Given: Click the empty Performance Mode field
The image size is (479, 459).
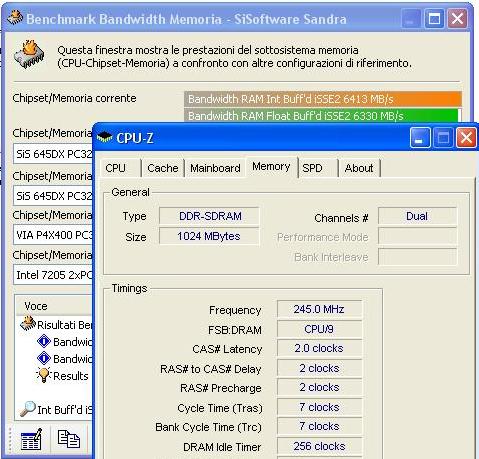Looking at the screenshot, I should point(417,237).
